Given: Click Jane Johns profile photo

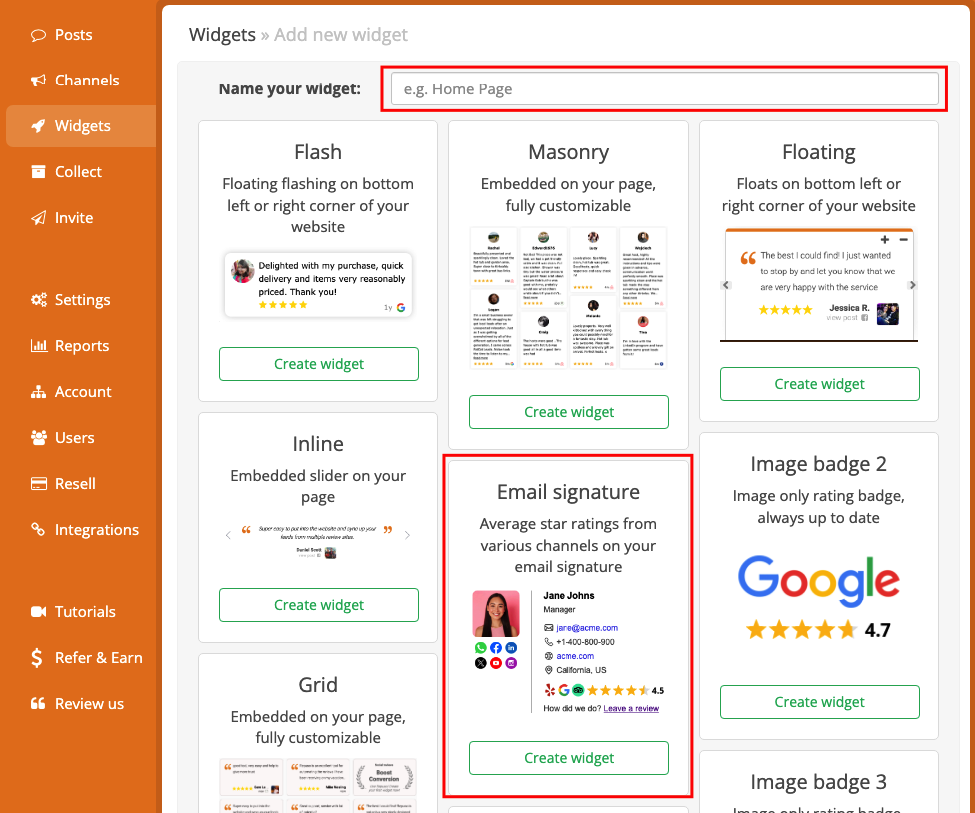Looking at the screenshot, I should [496, 613].
